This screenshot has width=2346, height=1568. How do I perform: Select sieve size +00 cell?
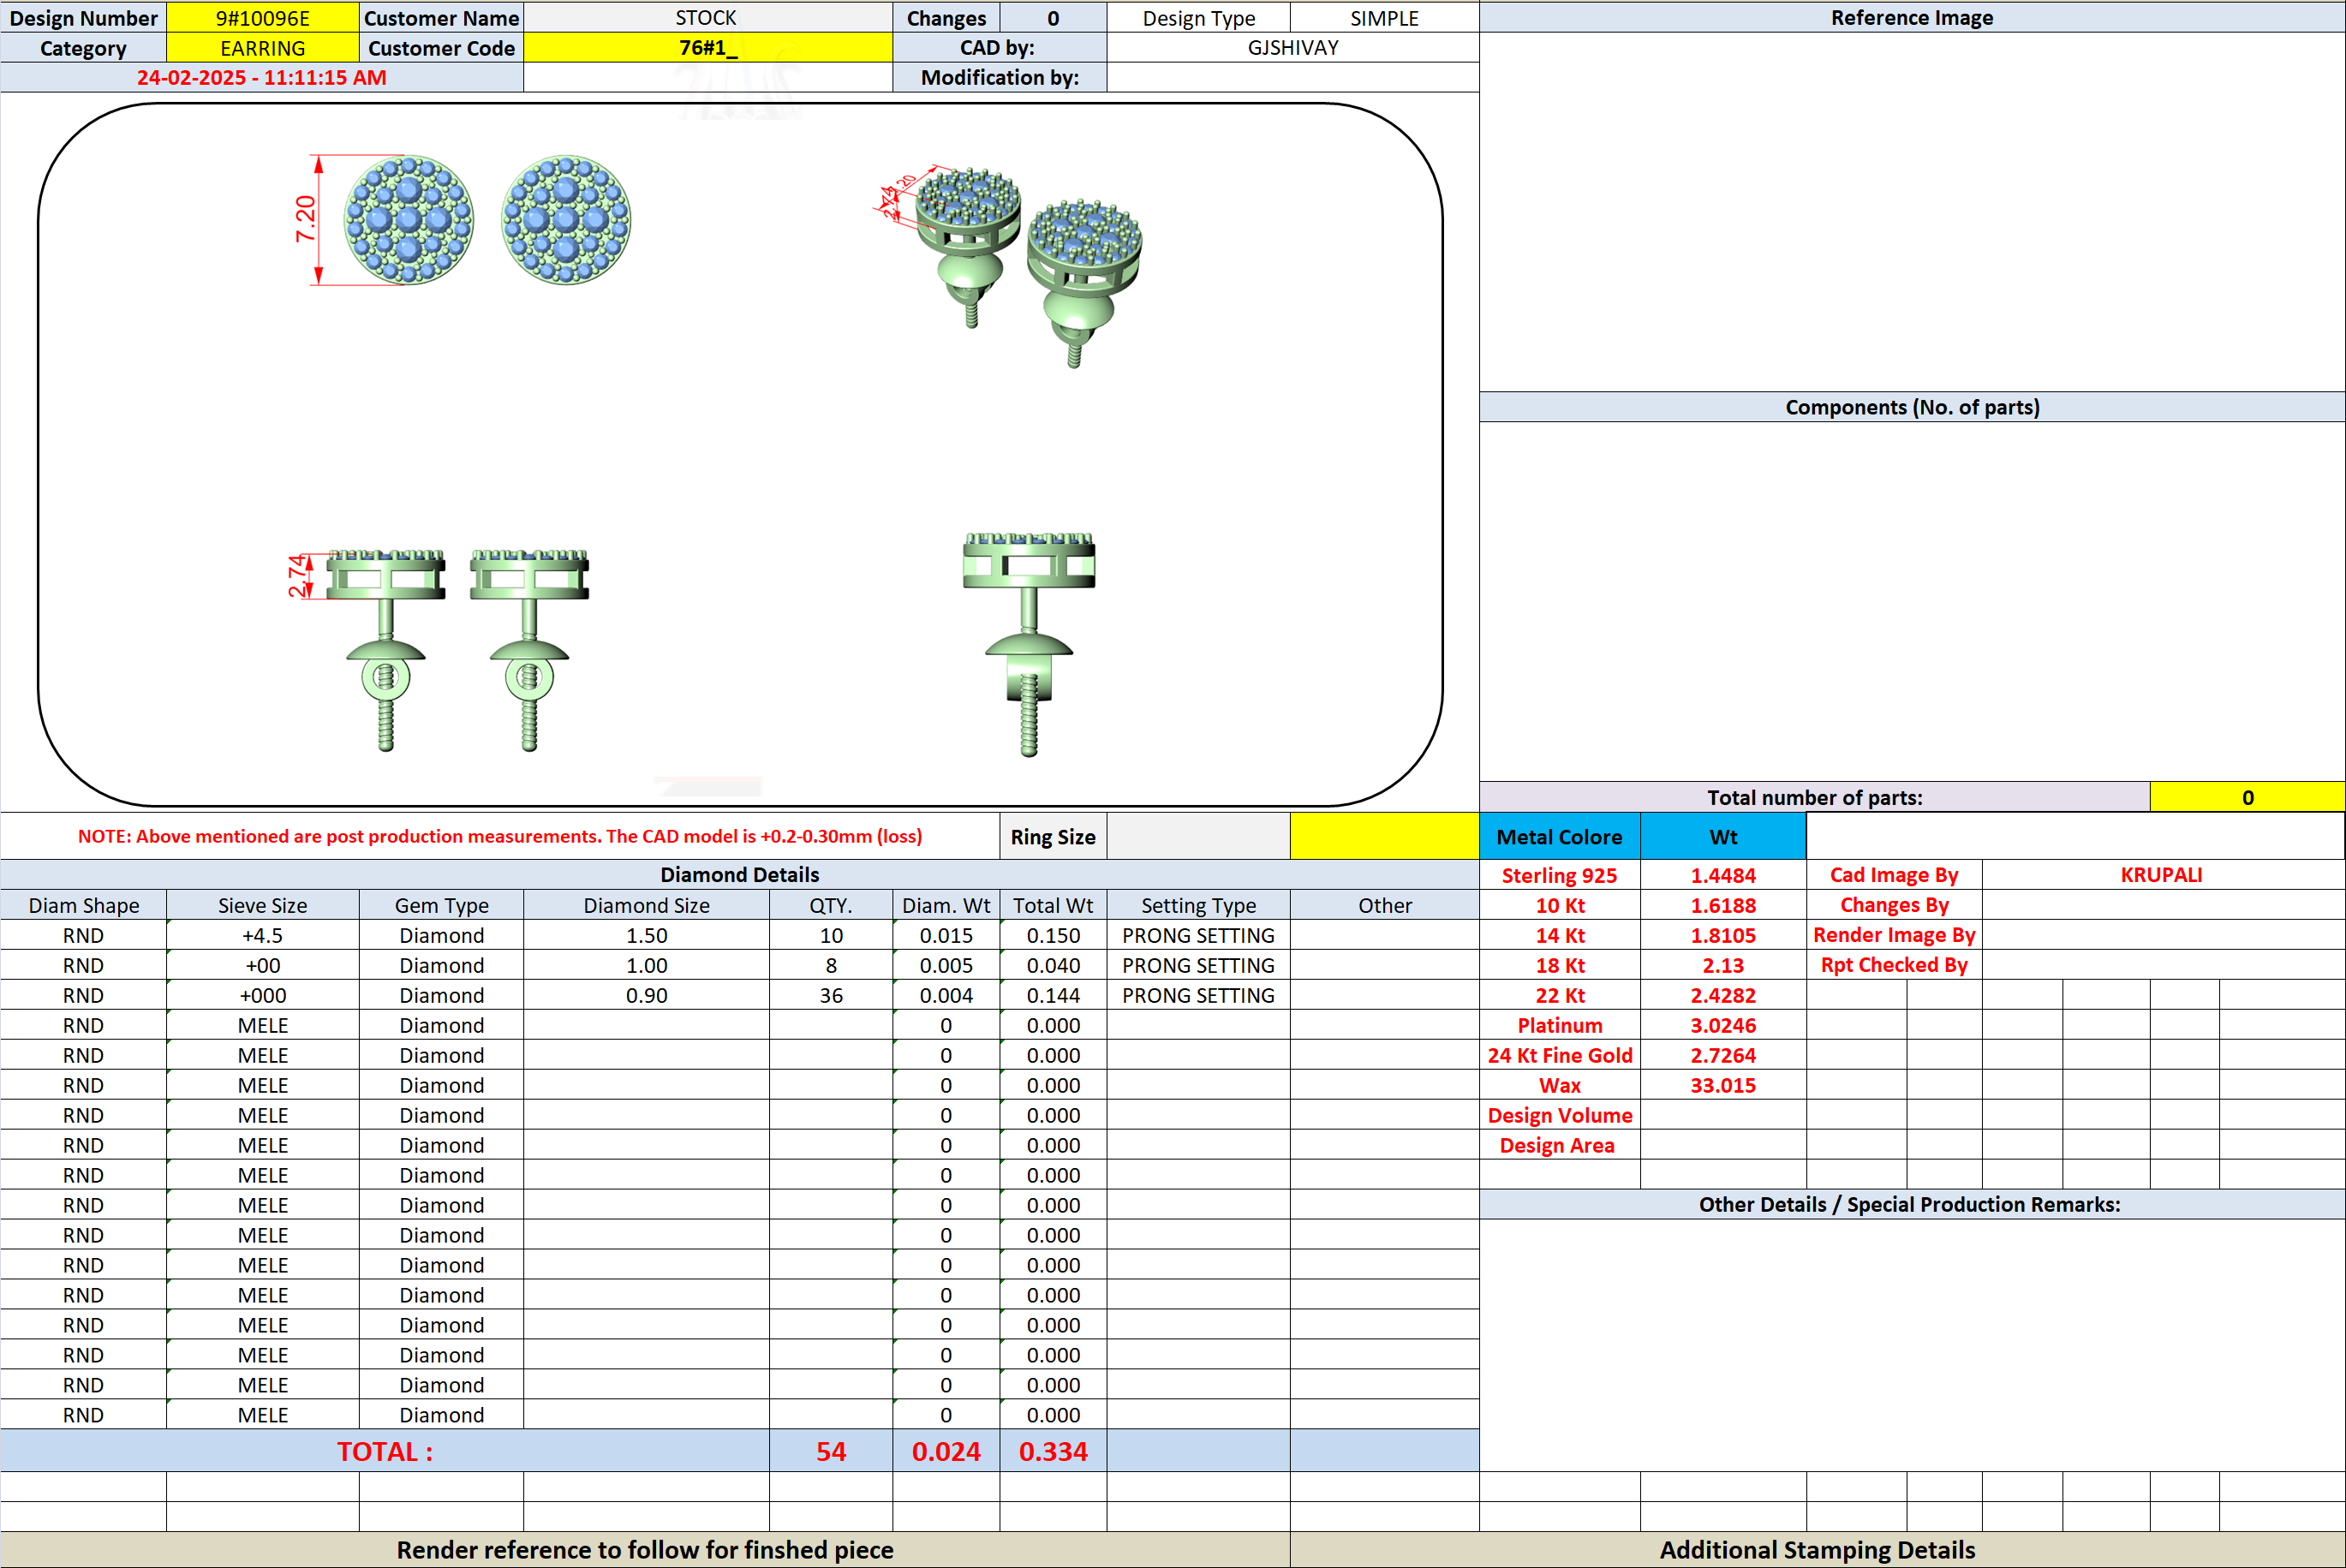262,965
